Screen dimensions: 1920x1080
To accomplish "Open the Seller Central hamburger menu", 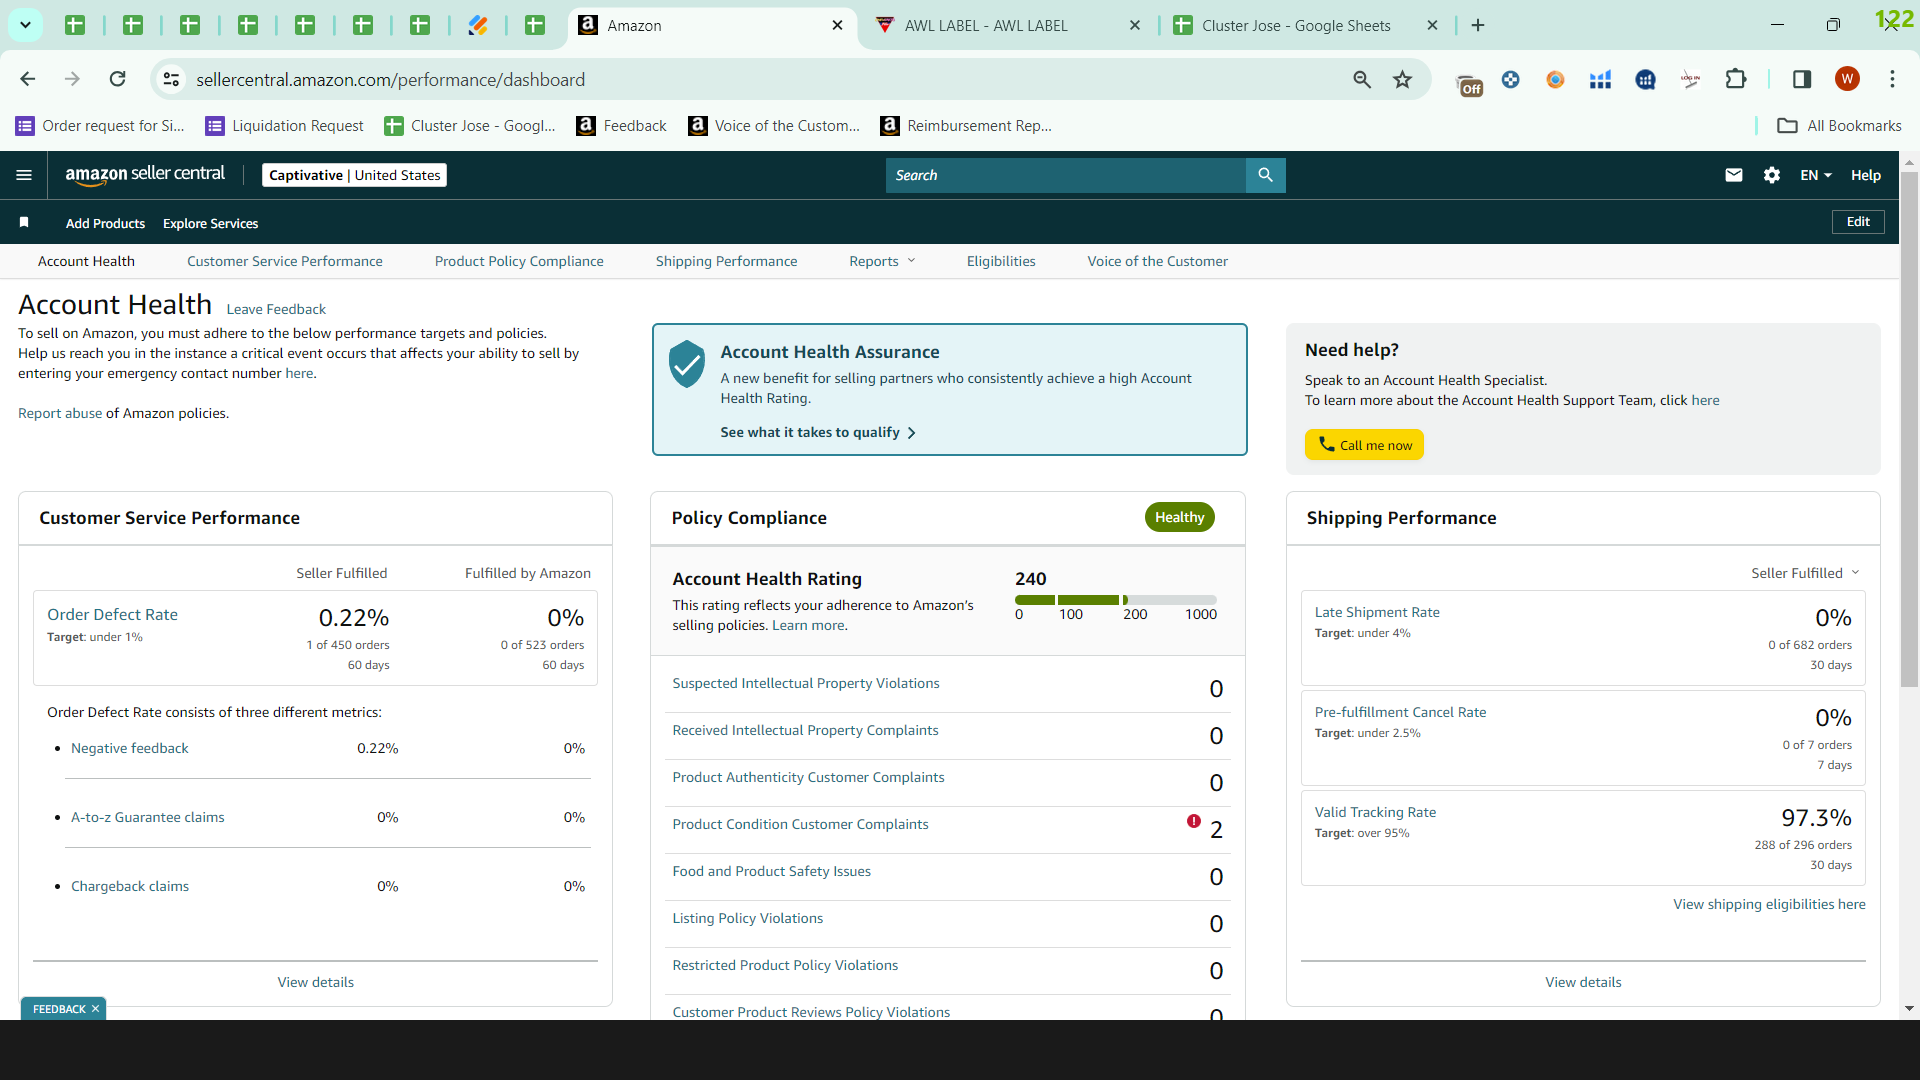I will tap(24, 175).
